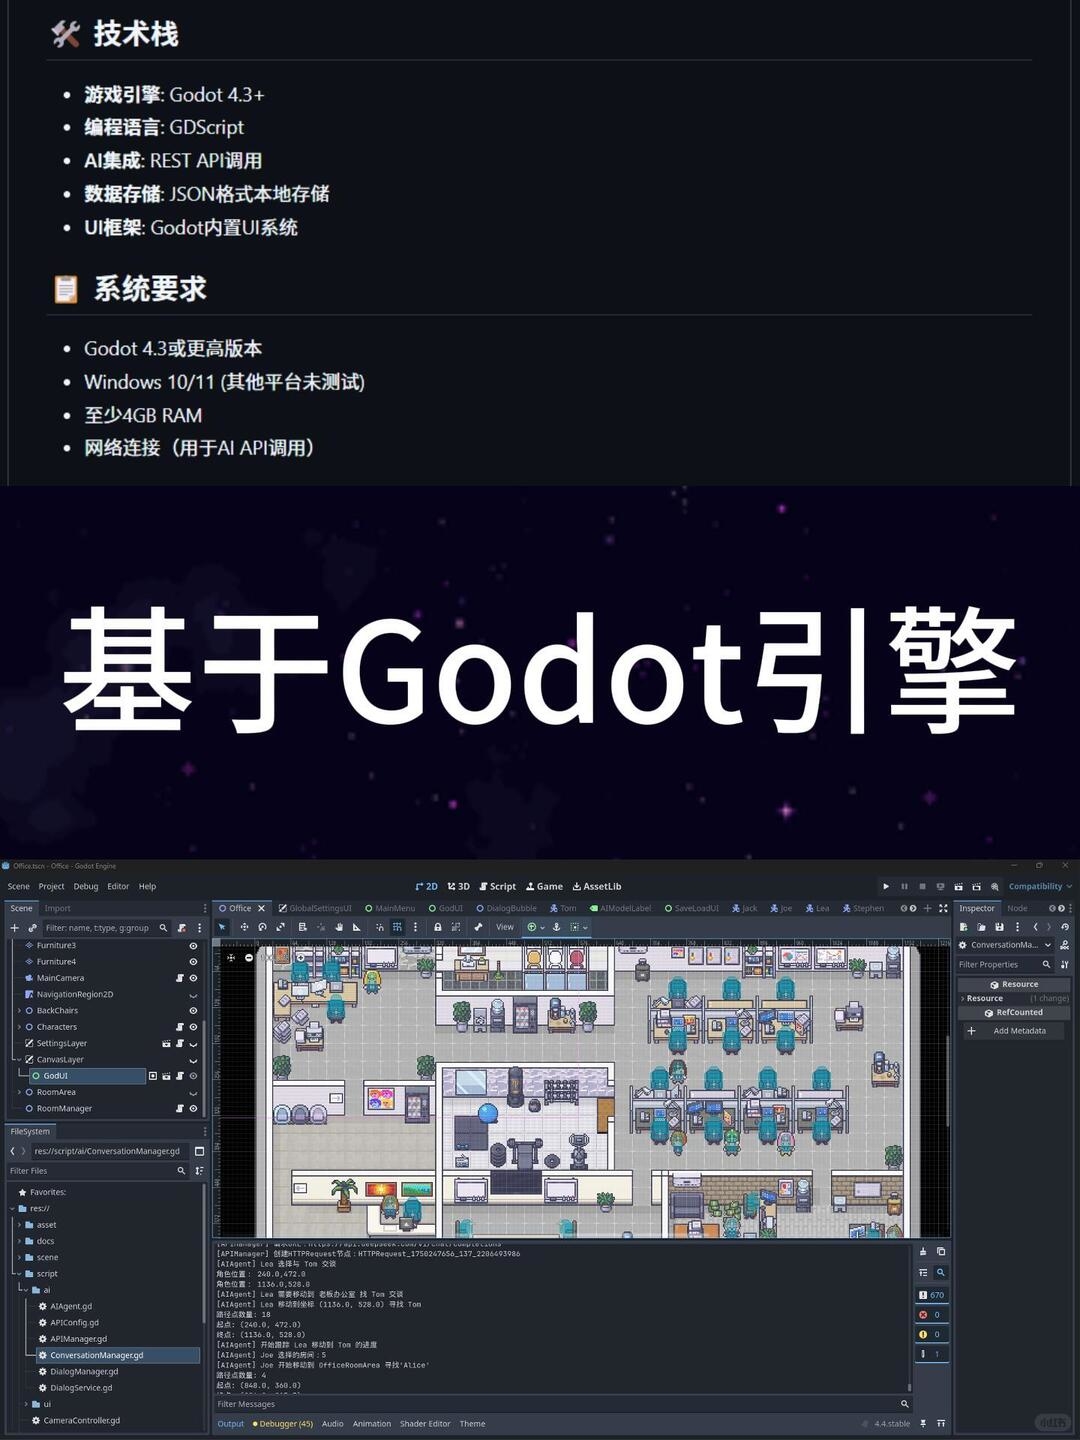Open the Compatibility renderer dropdown

[x=1040, y=886]
